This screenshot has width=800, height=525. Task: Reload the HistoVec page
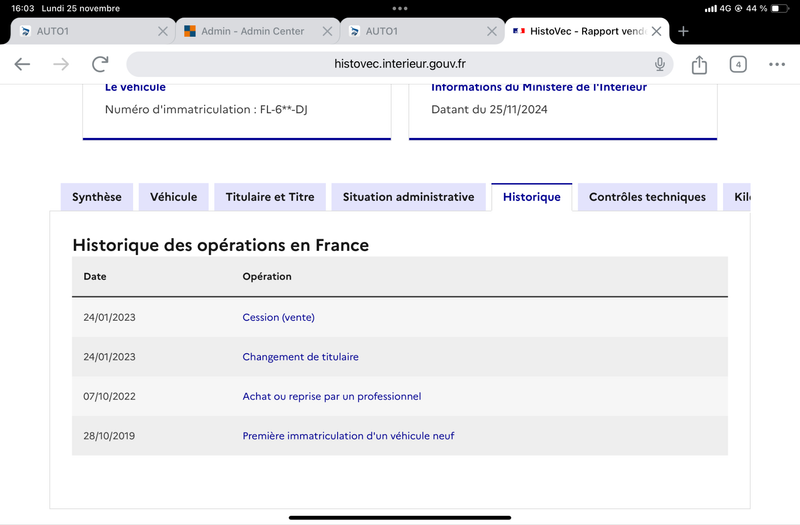coord(100,64)
